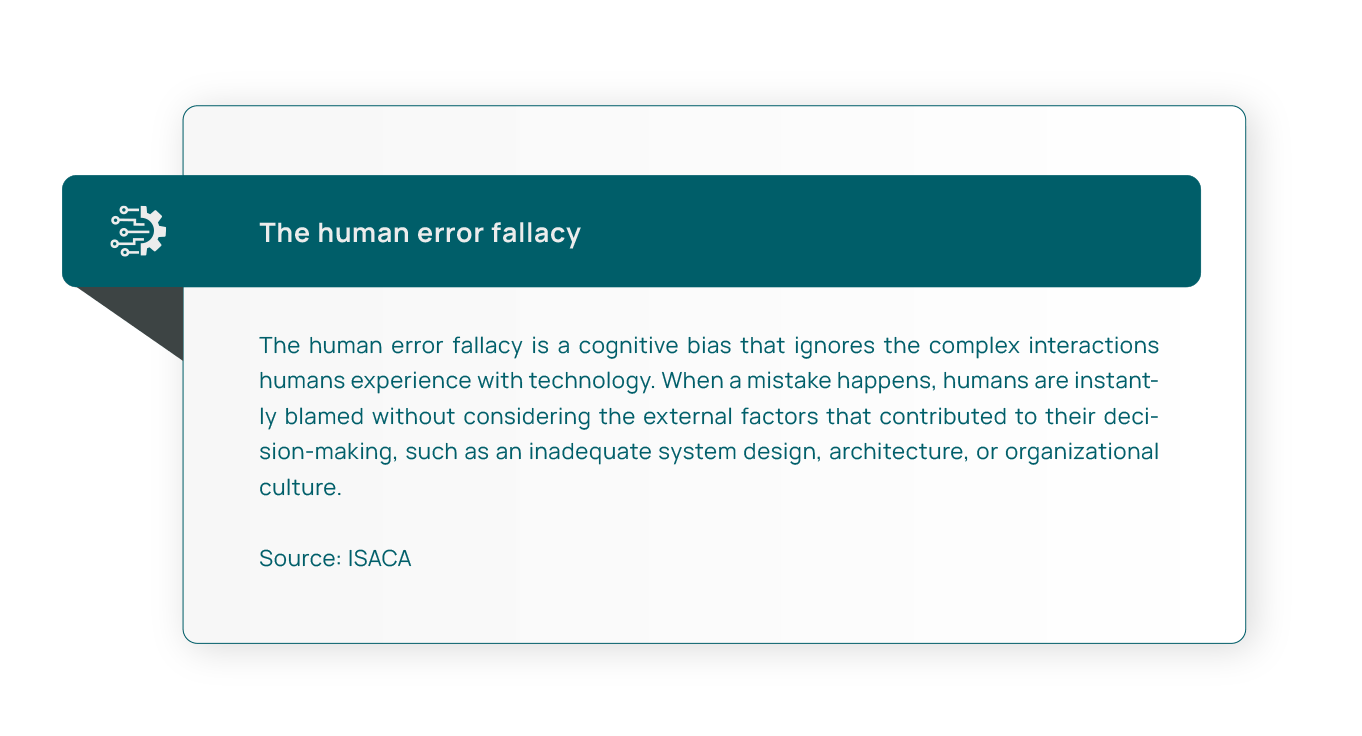1362x736 pixels.
Task: Click the word "ISACA" in the source line
Action: coord(380,558)
